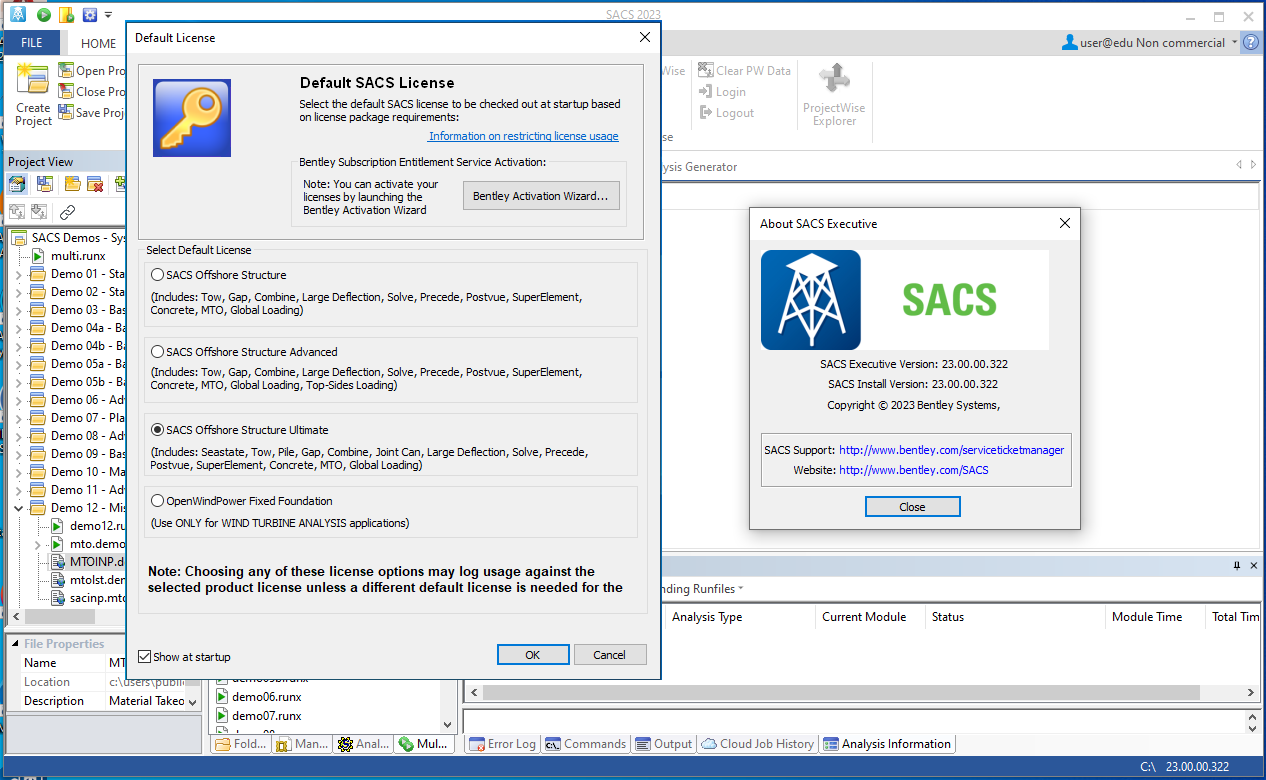Viewport: 1266px width, 780px height.
Task: Switch to the Error Log tab
Action: pyautogui.click(x=501, y=744)
